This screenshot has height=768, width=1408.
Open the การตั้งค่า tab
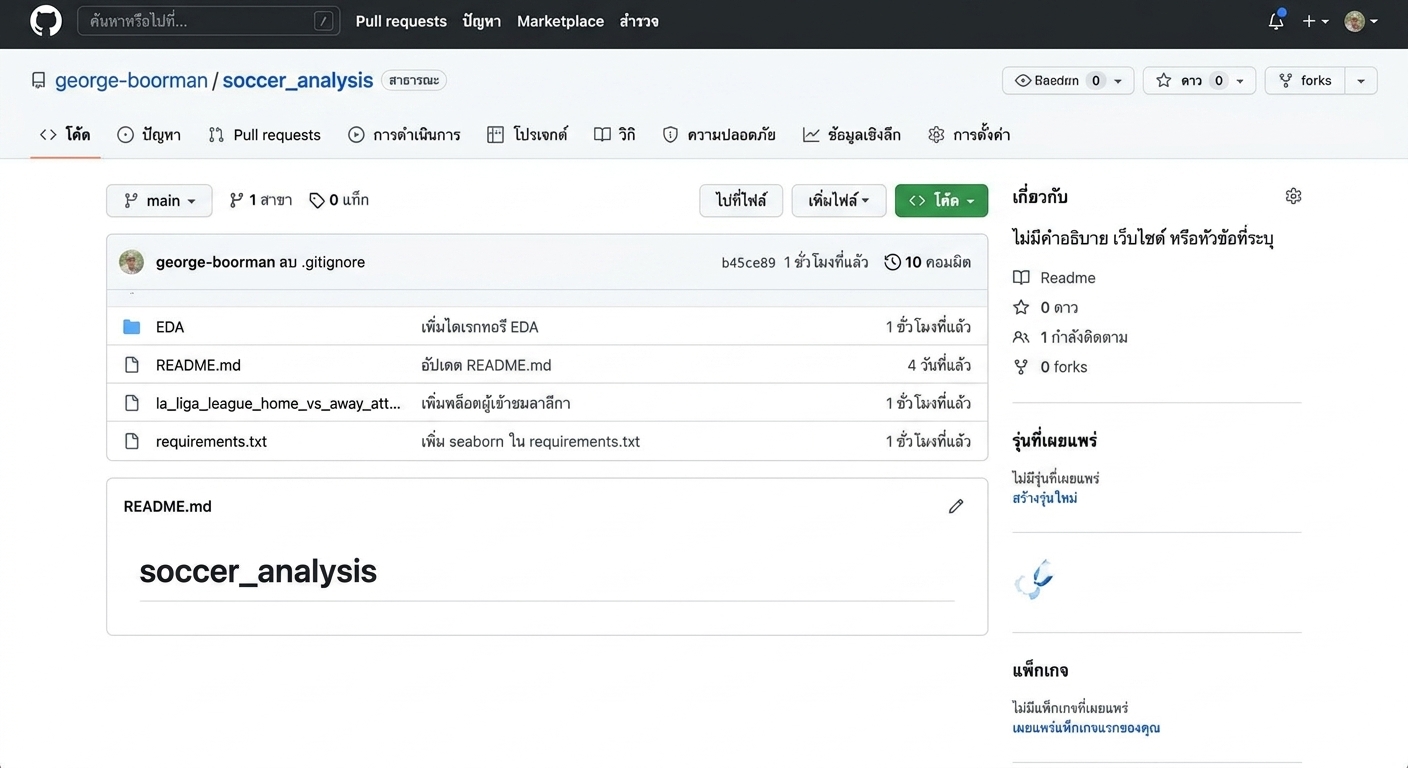click(969, 134)
